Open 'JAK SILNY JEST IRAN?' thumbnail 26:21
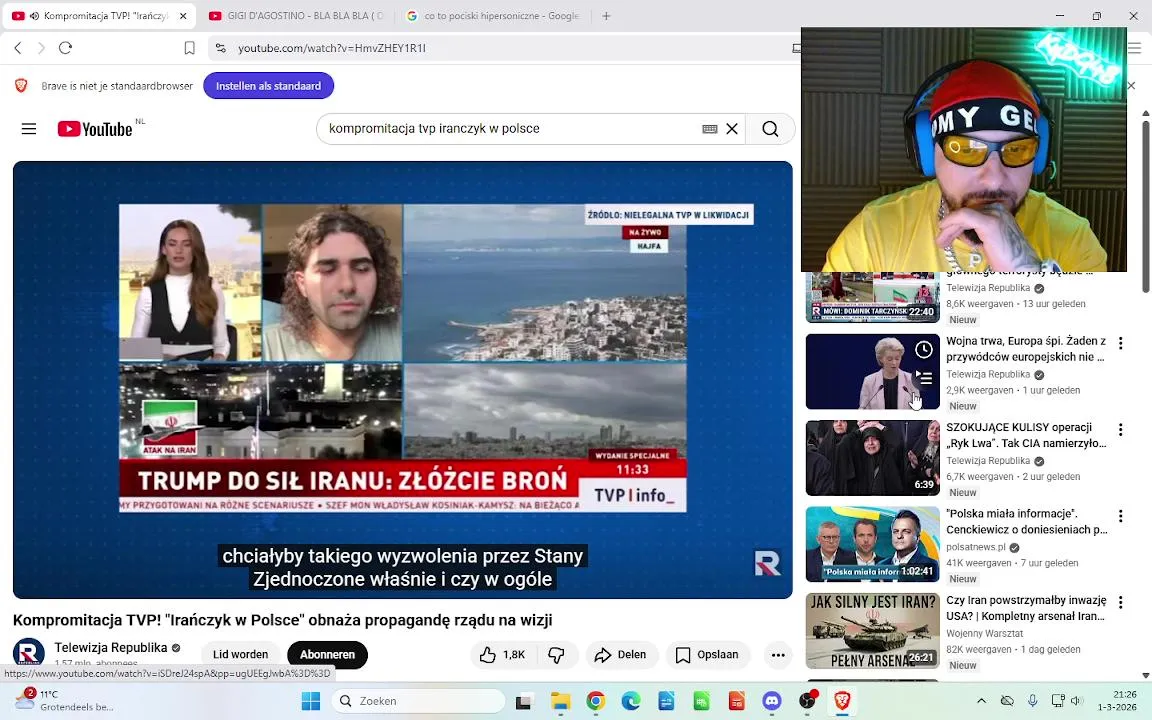The height and width of the screenshot is (720, 1152). pyautogui.click(x=873, y=630)
